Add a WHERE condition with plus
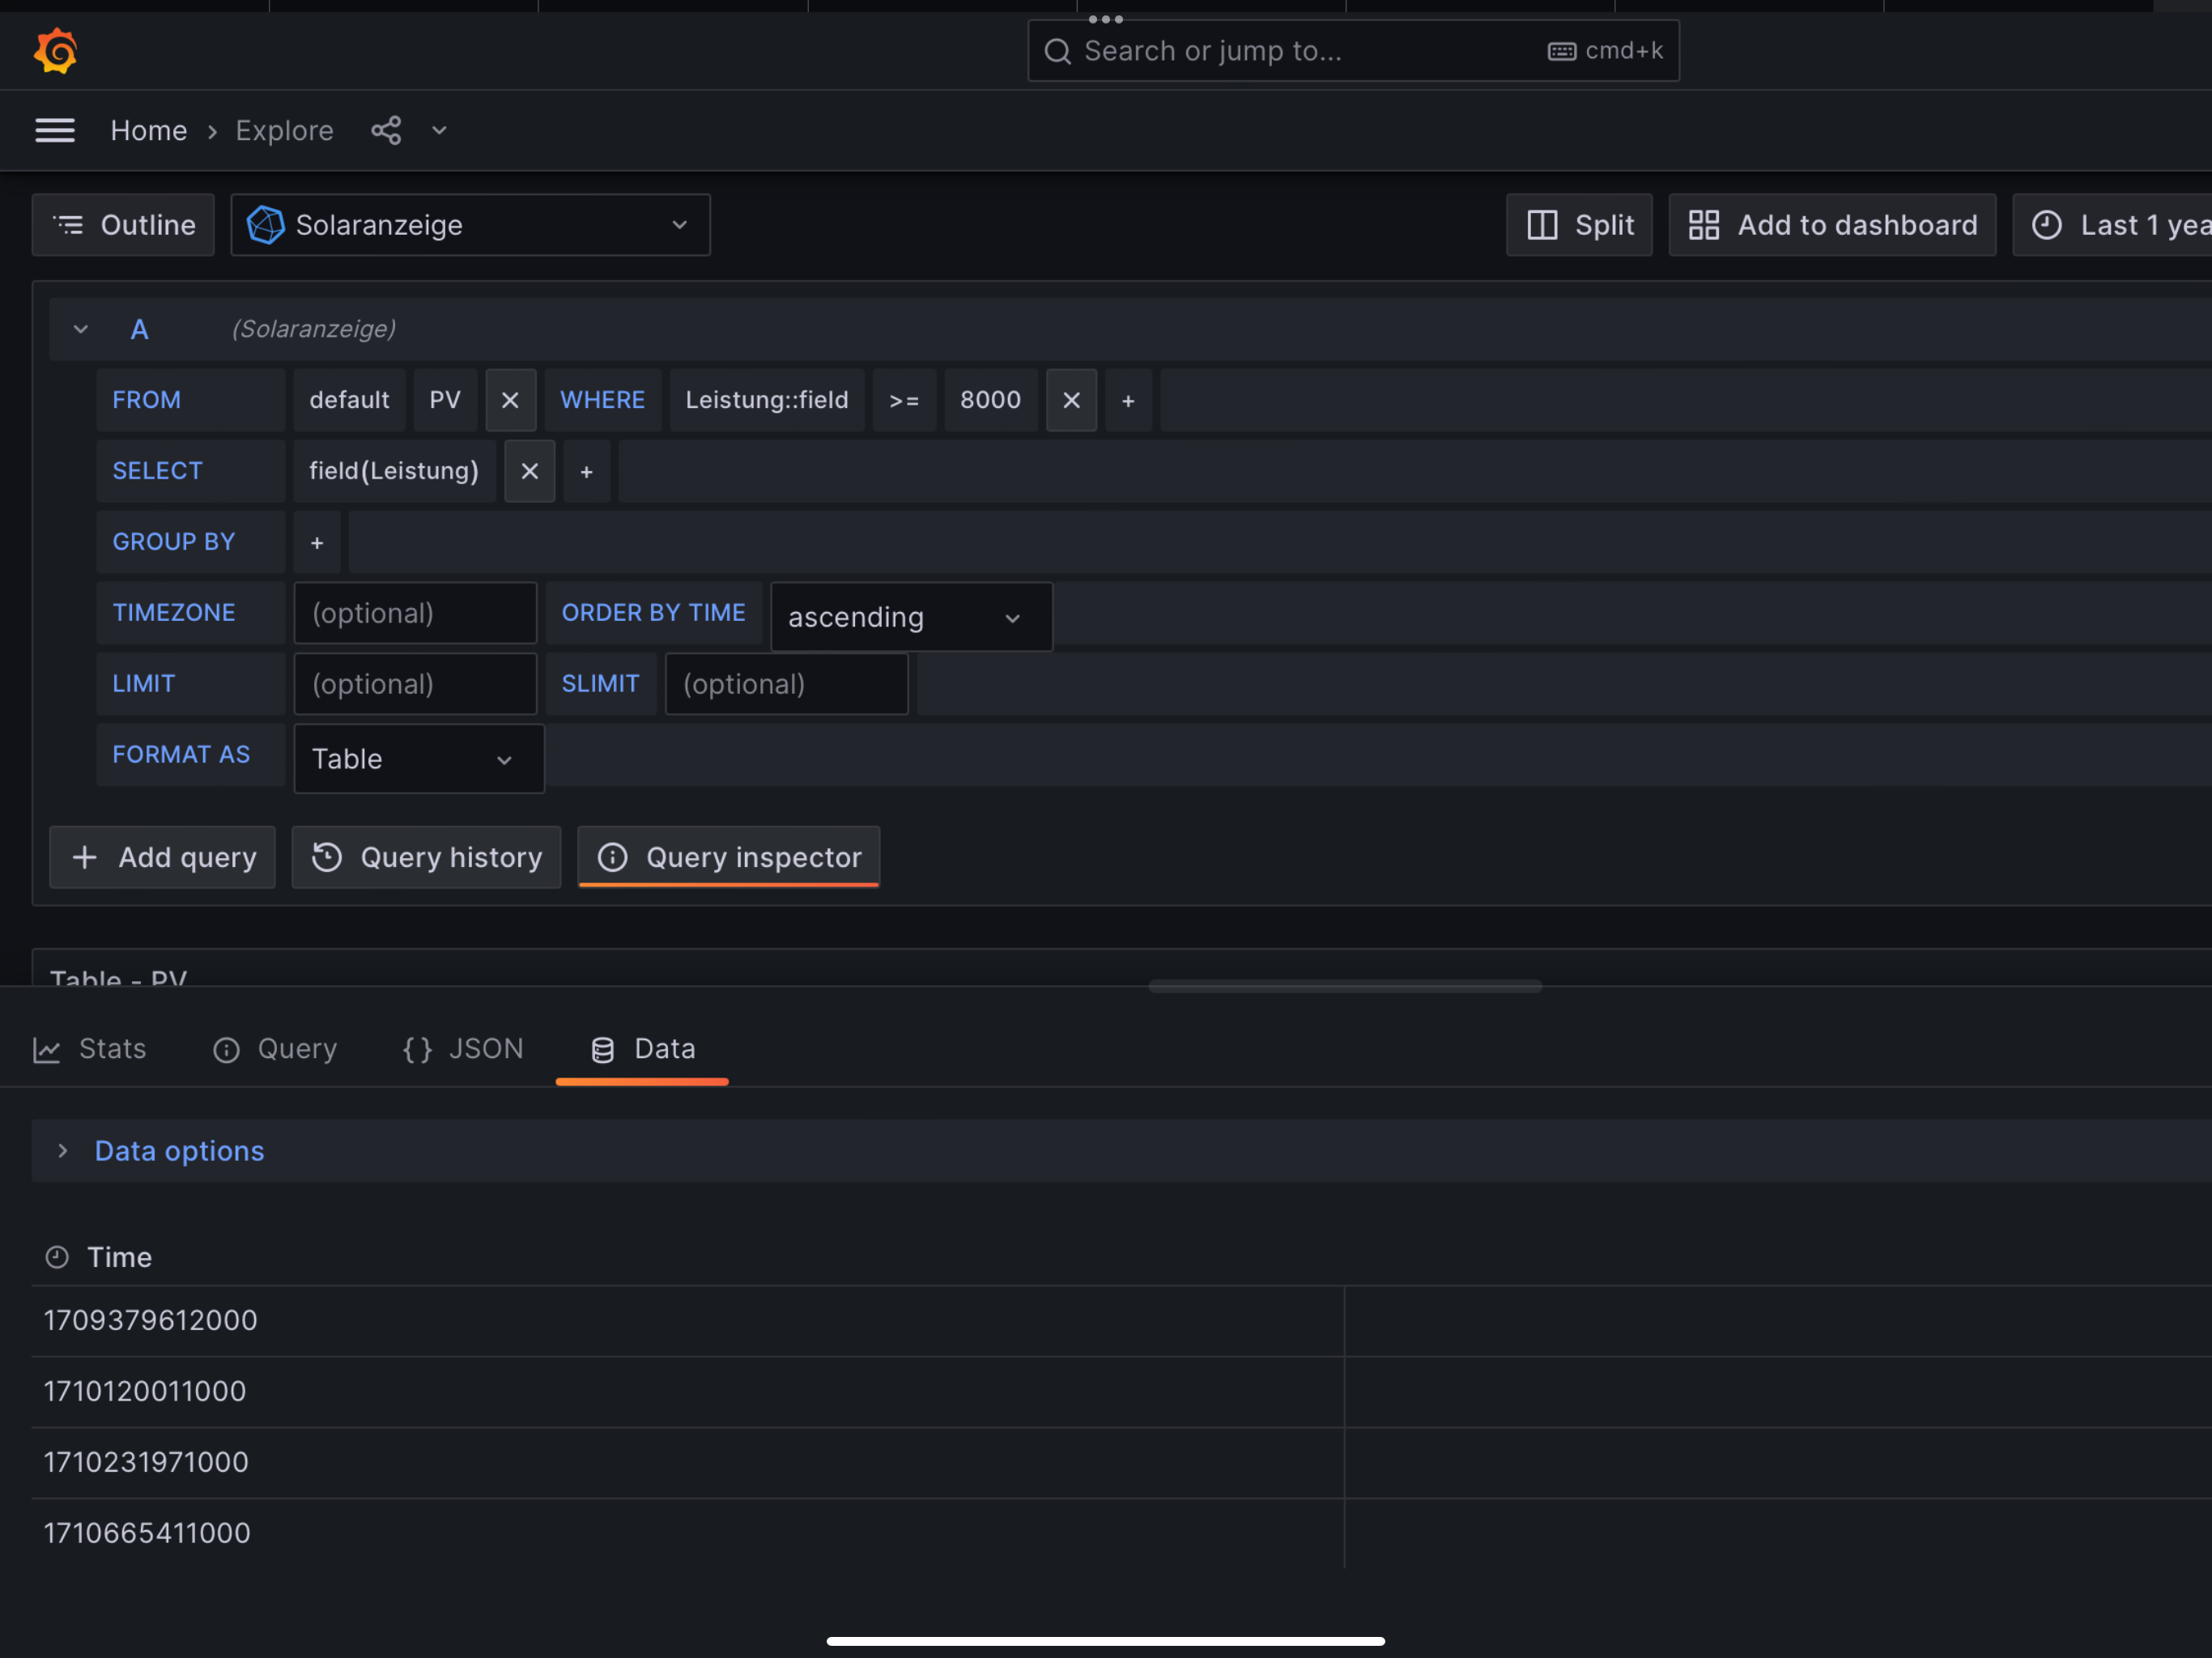This screenshot has height=1658, width=2212. [x=1128, y=400]
